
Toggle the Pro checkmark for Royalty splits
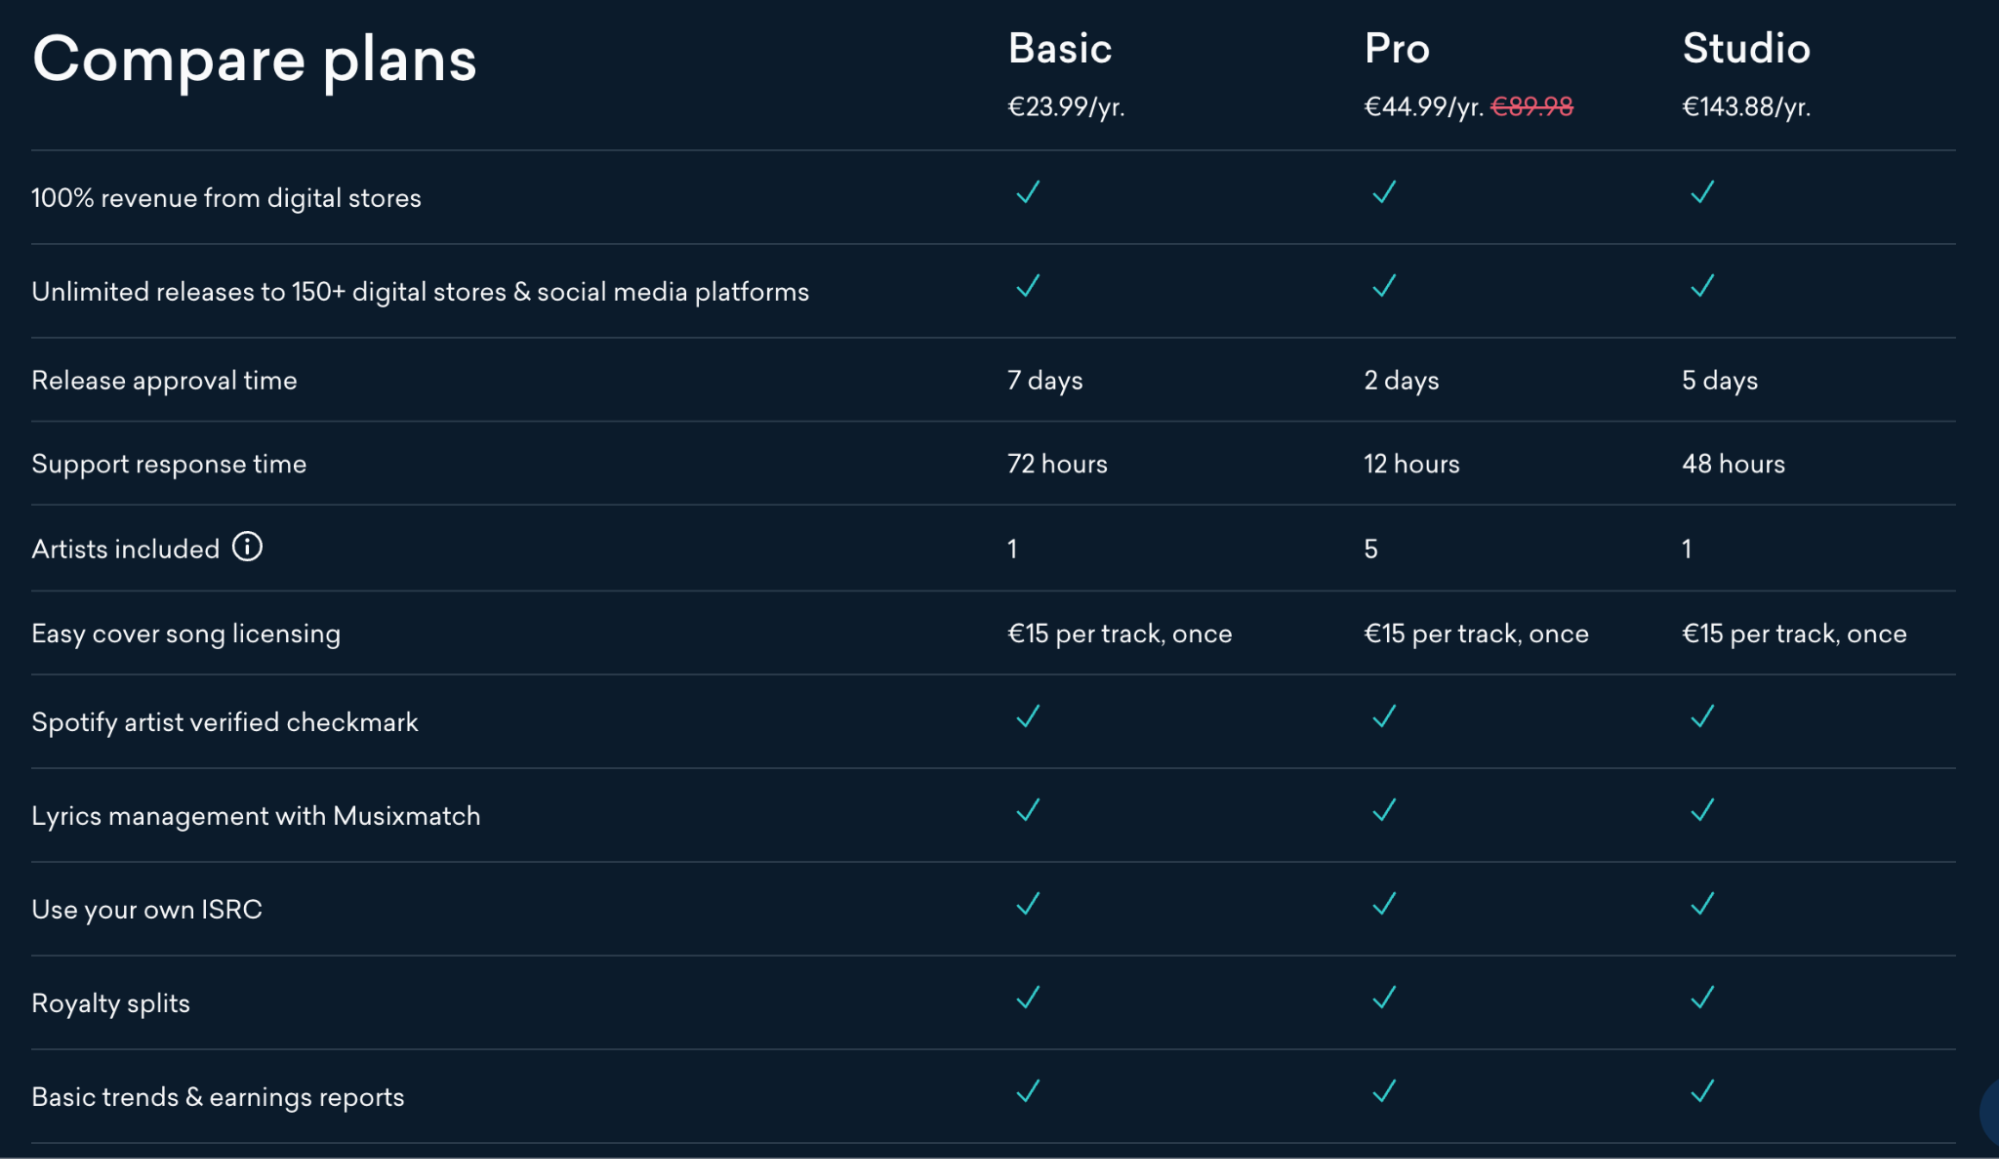1385,998
